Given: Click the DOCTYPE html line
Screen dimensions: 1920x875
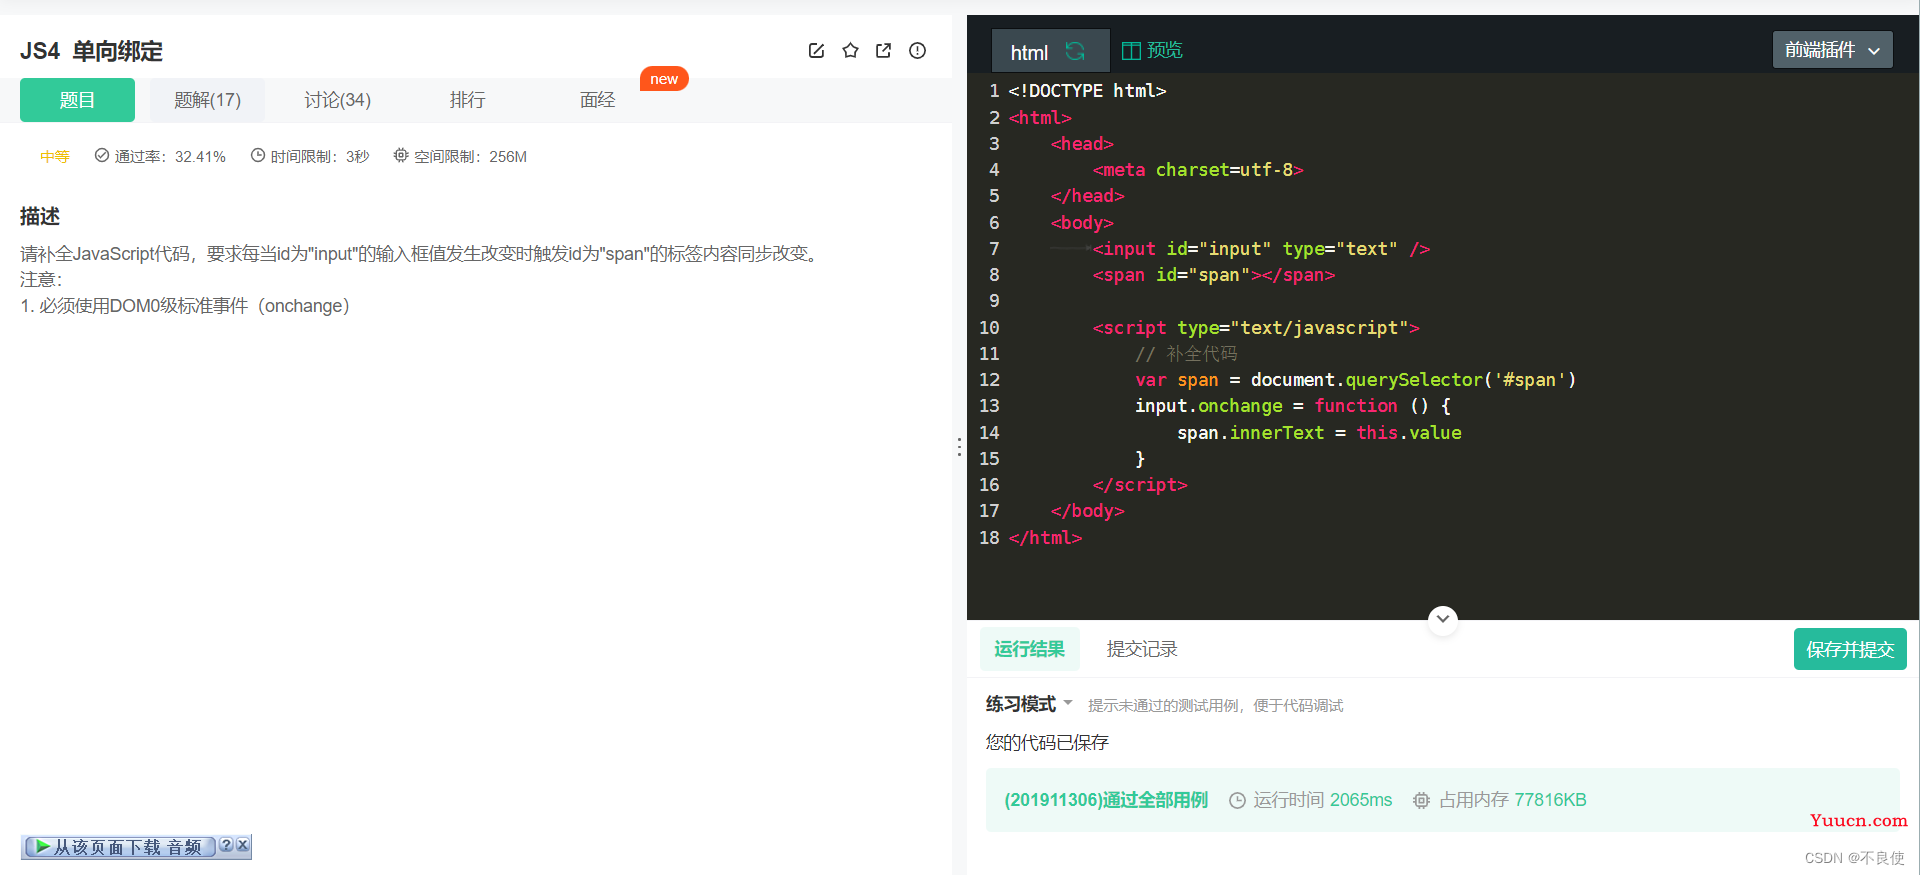Looking at the screenshot, I should tap(1088, 91).
